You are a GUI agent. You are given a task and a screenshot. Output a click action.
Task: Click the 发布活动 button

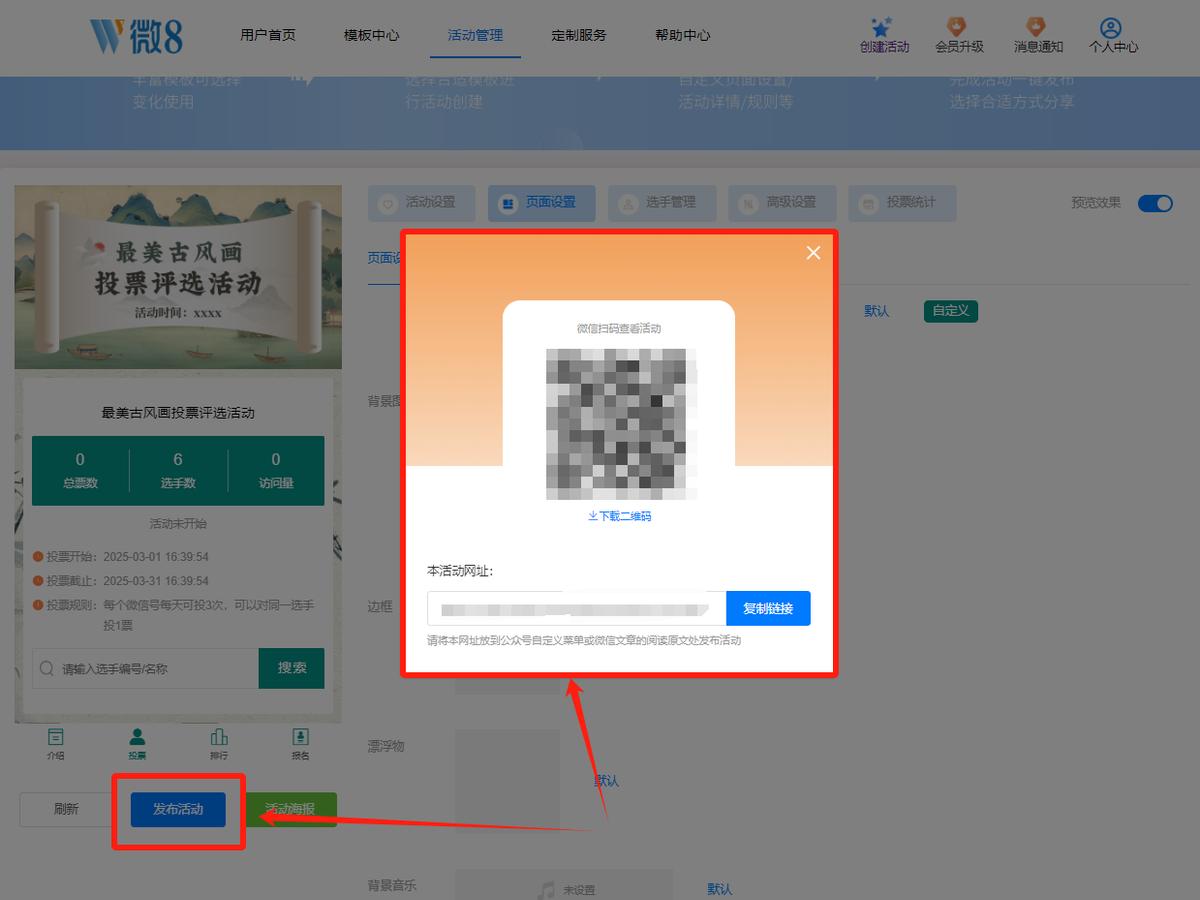(178, 810)
